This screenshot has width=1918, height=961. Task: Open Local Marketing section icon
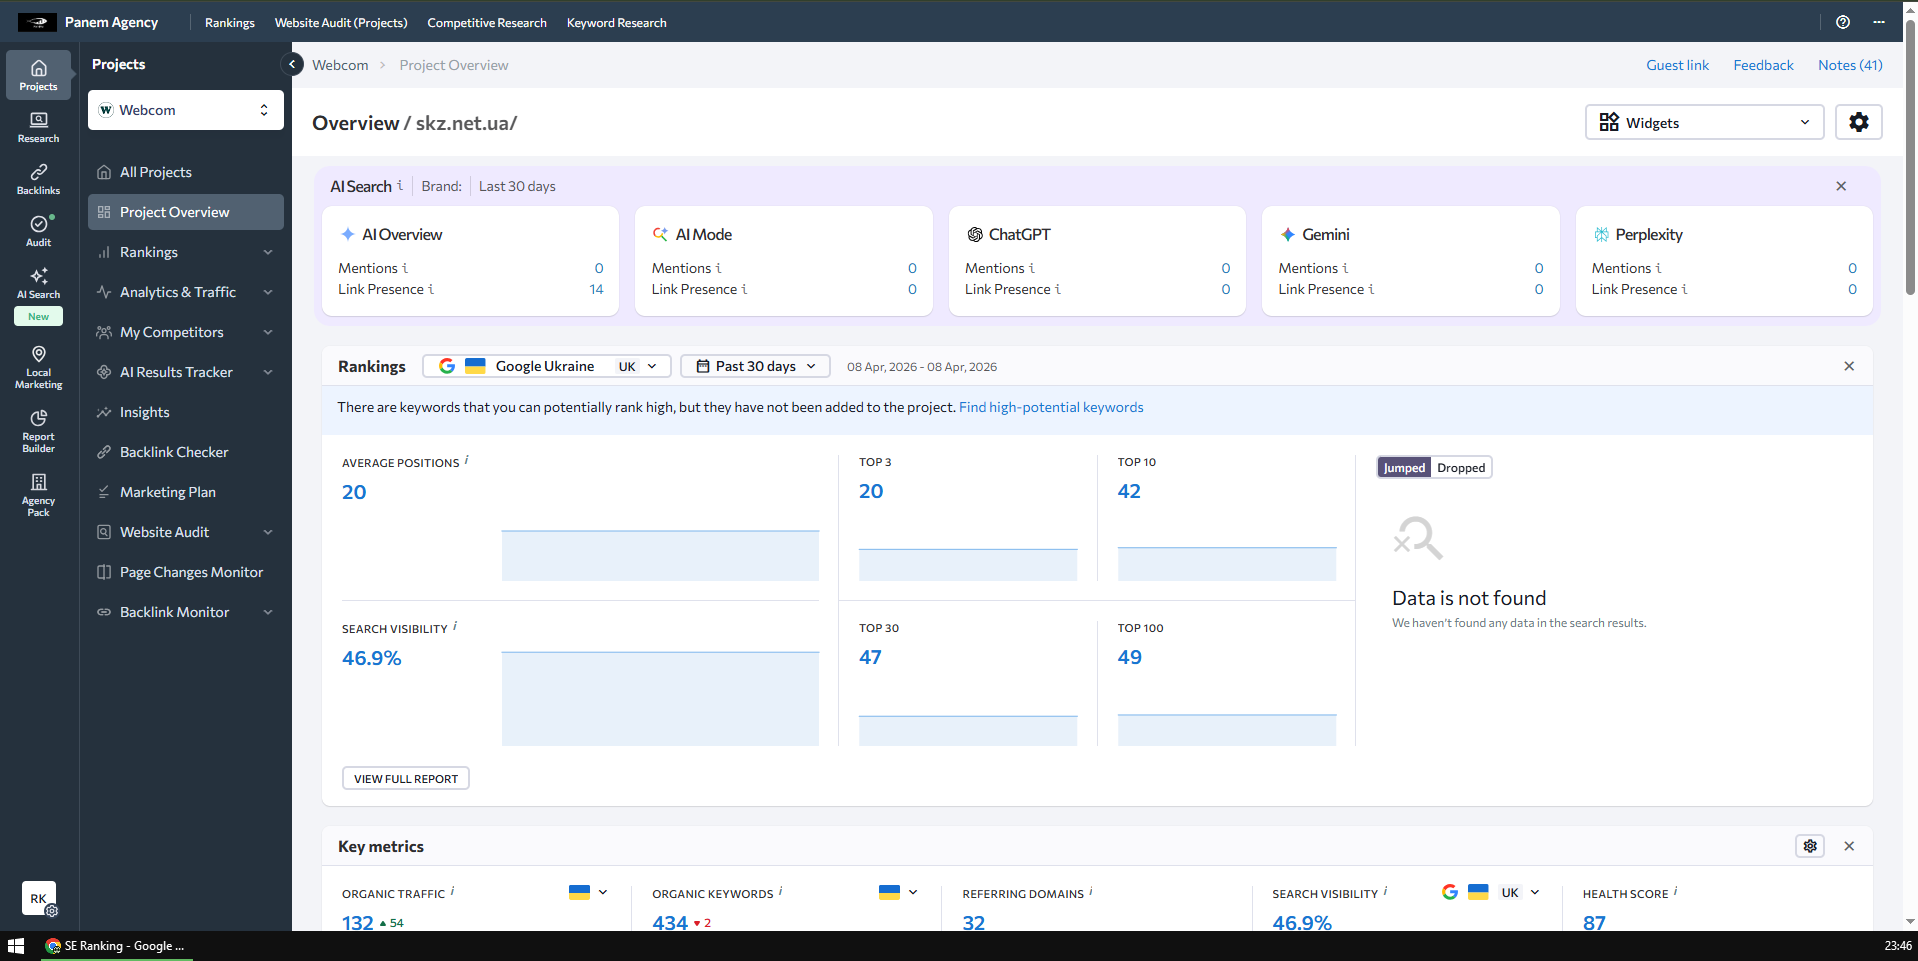point(38,366)
